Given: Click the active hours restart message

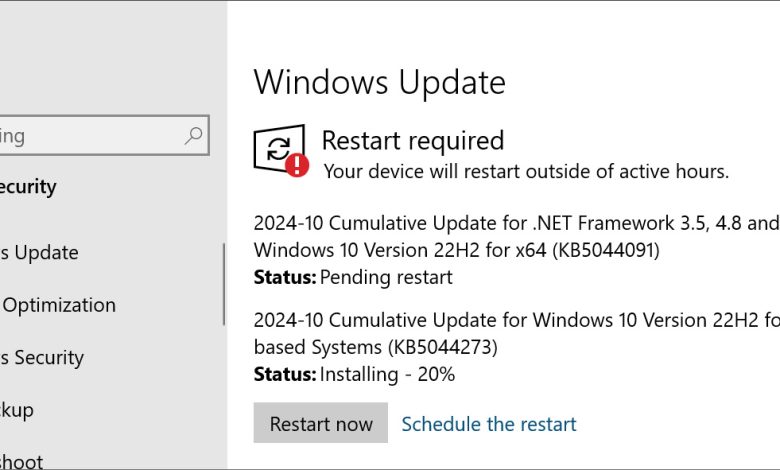Looking at the screenshot, I should pyautogui.click(x=526, y=171).
